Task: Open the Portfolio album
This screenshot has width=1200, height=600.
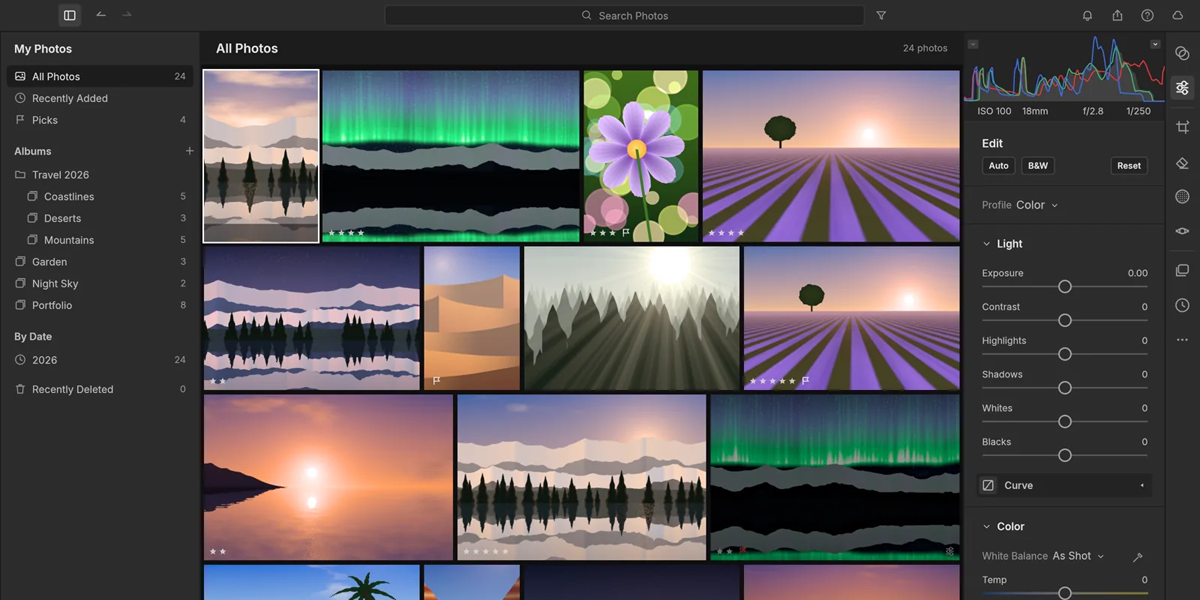Action: coord(100,305)
